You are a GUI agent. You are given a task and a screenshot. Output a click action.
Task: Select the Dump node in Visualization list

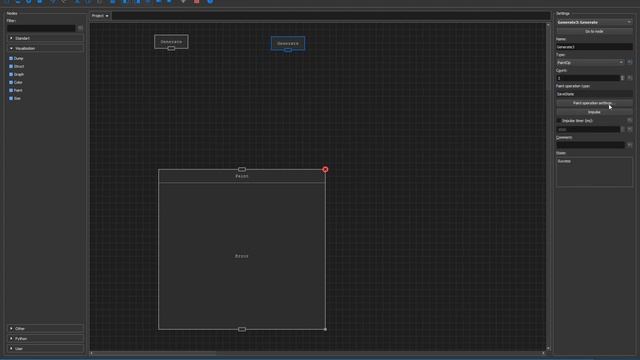coord(16,58)
